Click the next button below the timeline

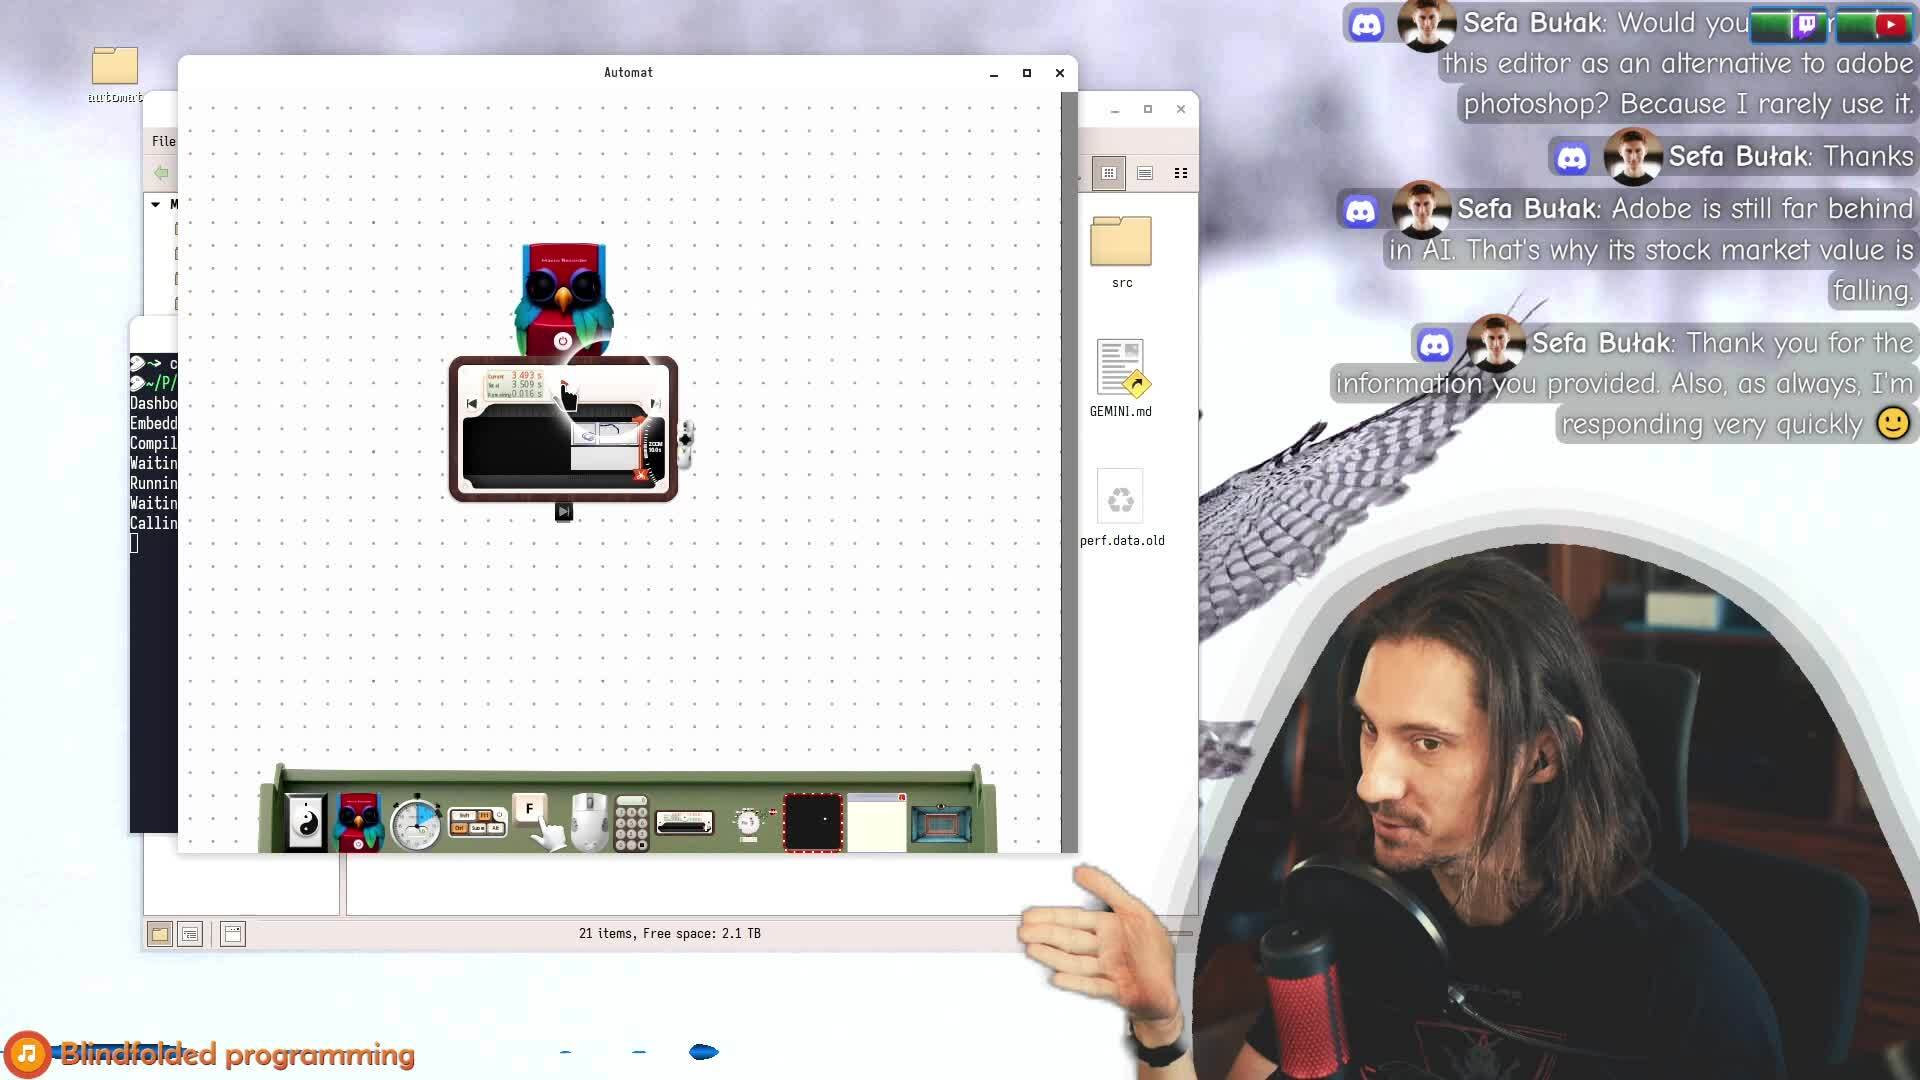564,512
